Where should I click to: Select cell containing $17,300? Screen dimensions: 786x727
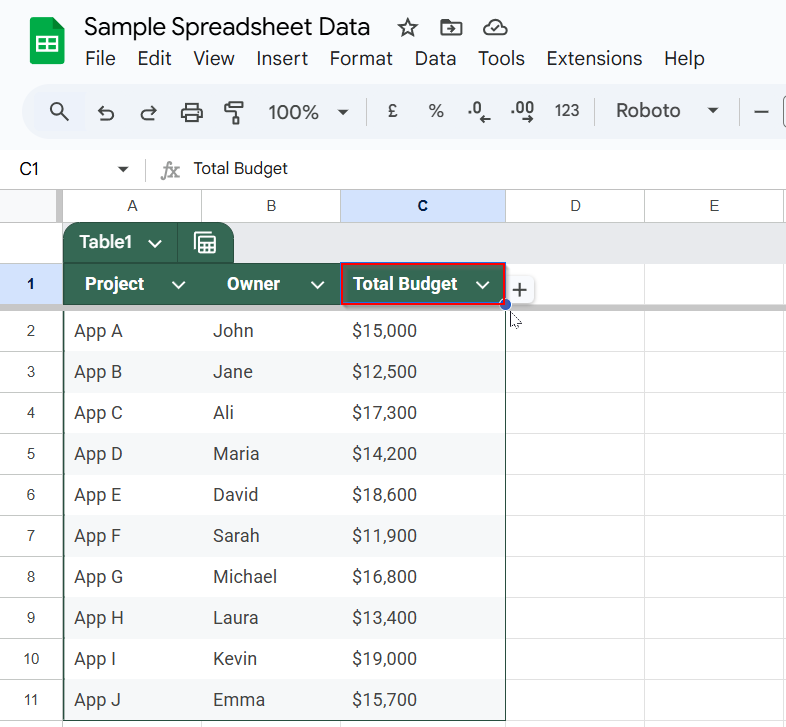point(423,413)
